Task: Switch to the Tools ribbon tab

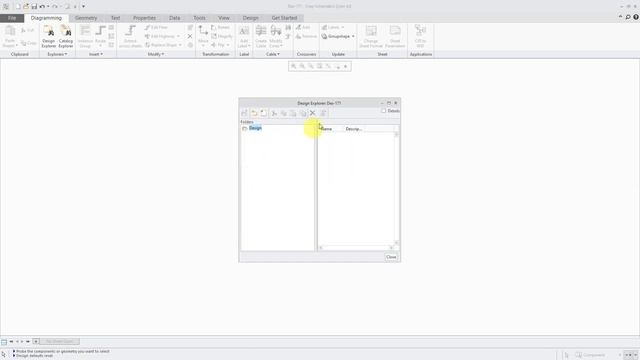Action: tap(199, 18)
